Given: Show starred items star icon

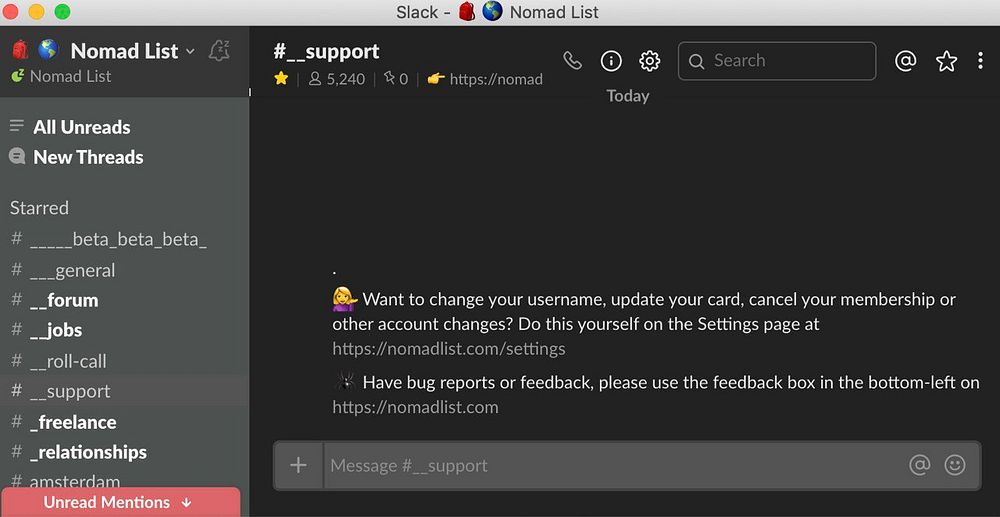Looking at the screenshot, I should 946,61.
